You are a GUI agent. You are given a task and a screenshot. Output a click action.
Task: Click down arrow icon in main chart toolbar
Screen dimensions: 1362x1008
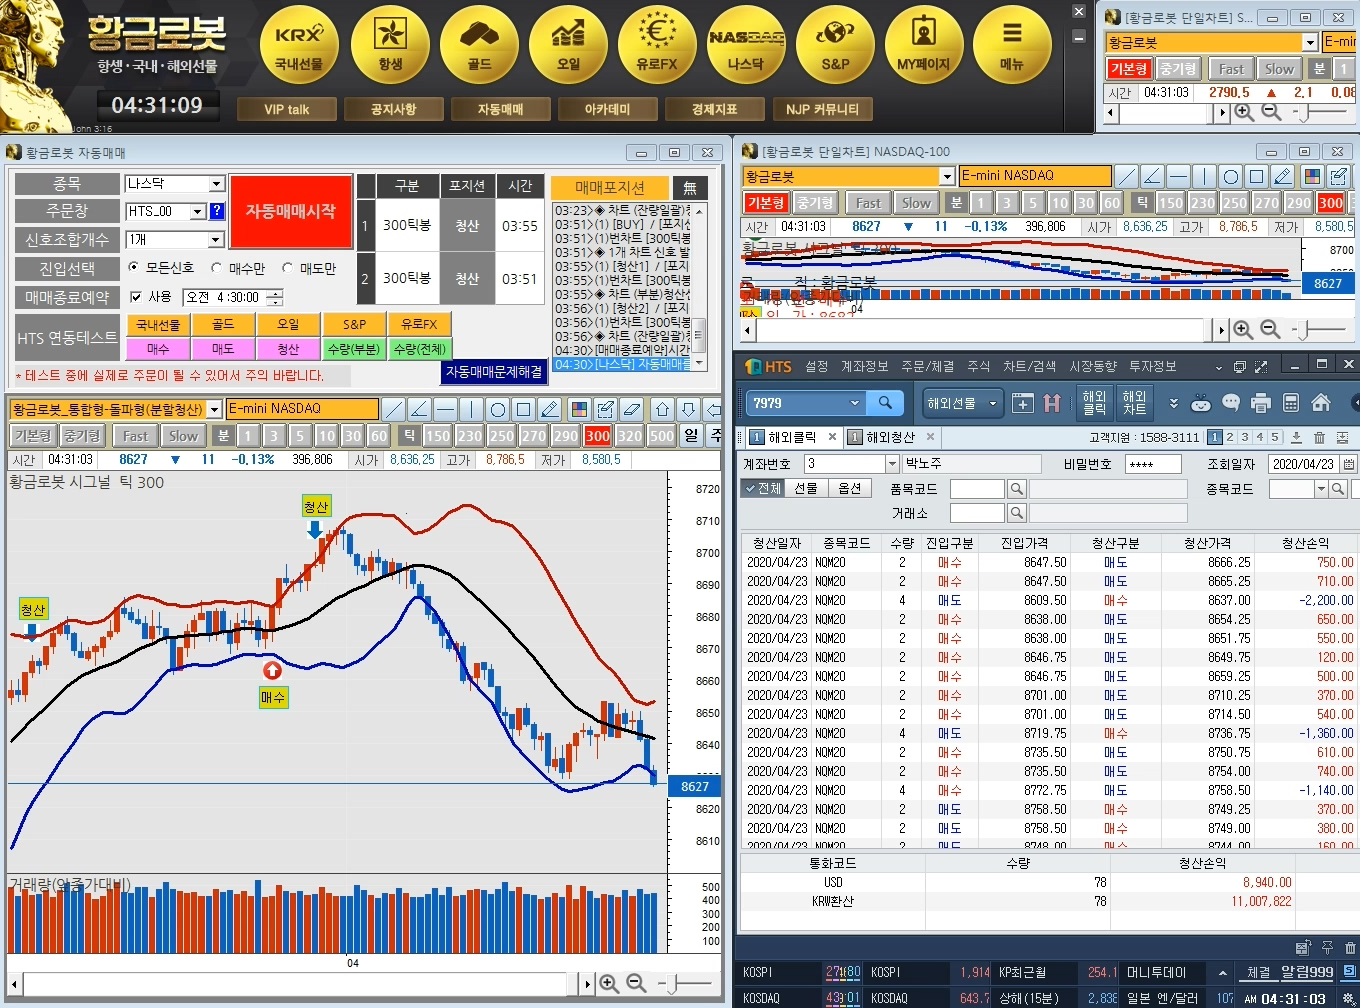(688, 409)
